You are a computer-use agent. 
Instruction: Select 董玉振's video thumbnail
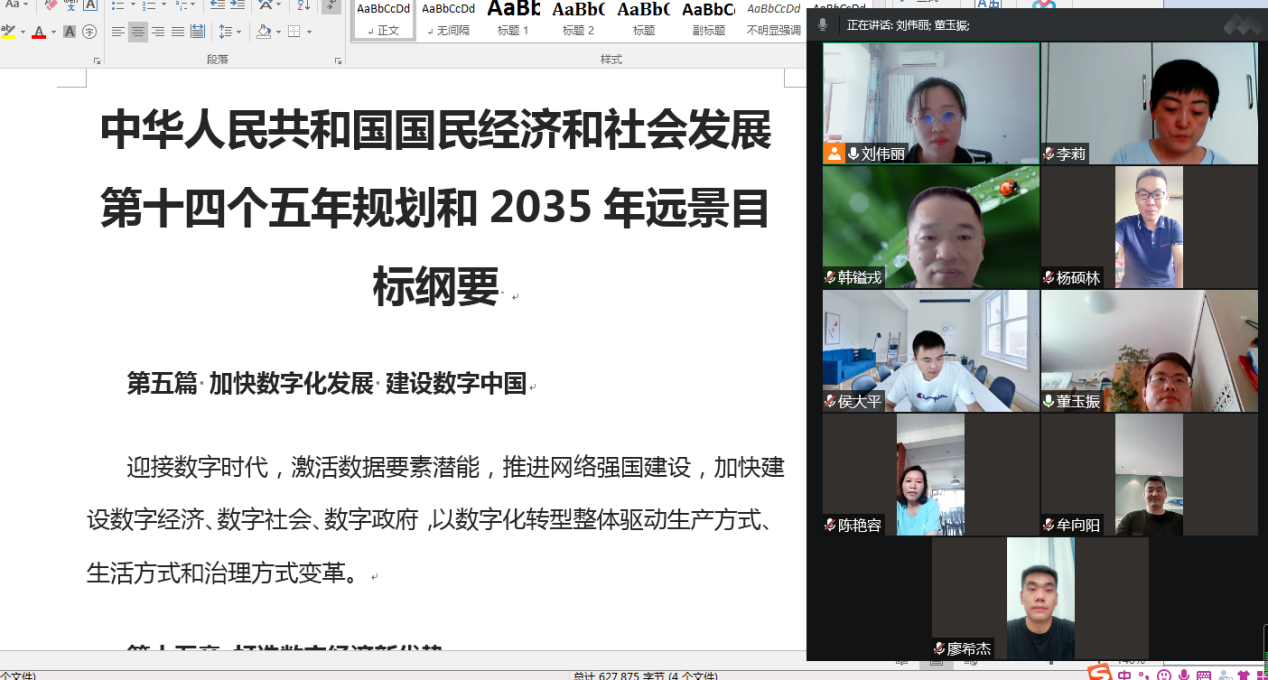point(1149,351)
